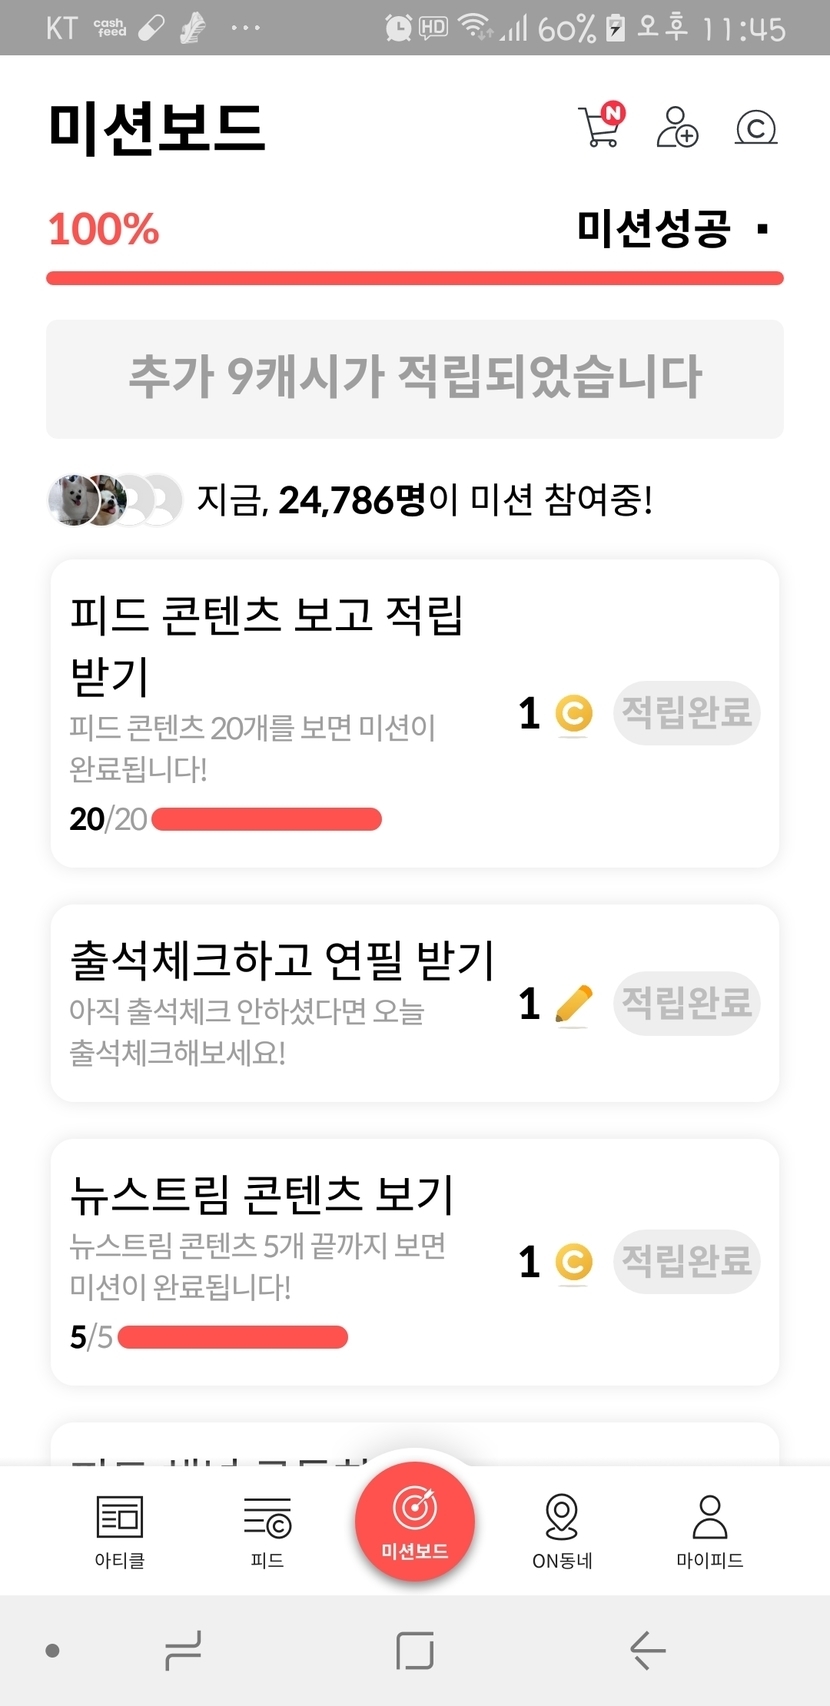Open the cash coin icon in header
This screenshot has width=830, height=1706.
[x=756, y=128]
